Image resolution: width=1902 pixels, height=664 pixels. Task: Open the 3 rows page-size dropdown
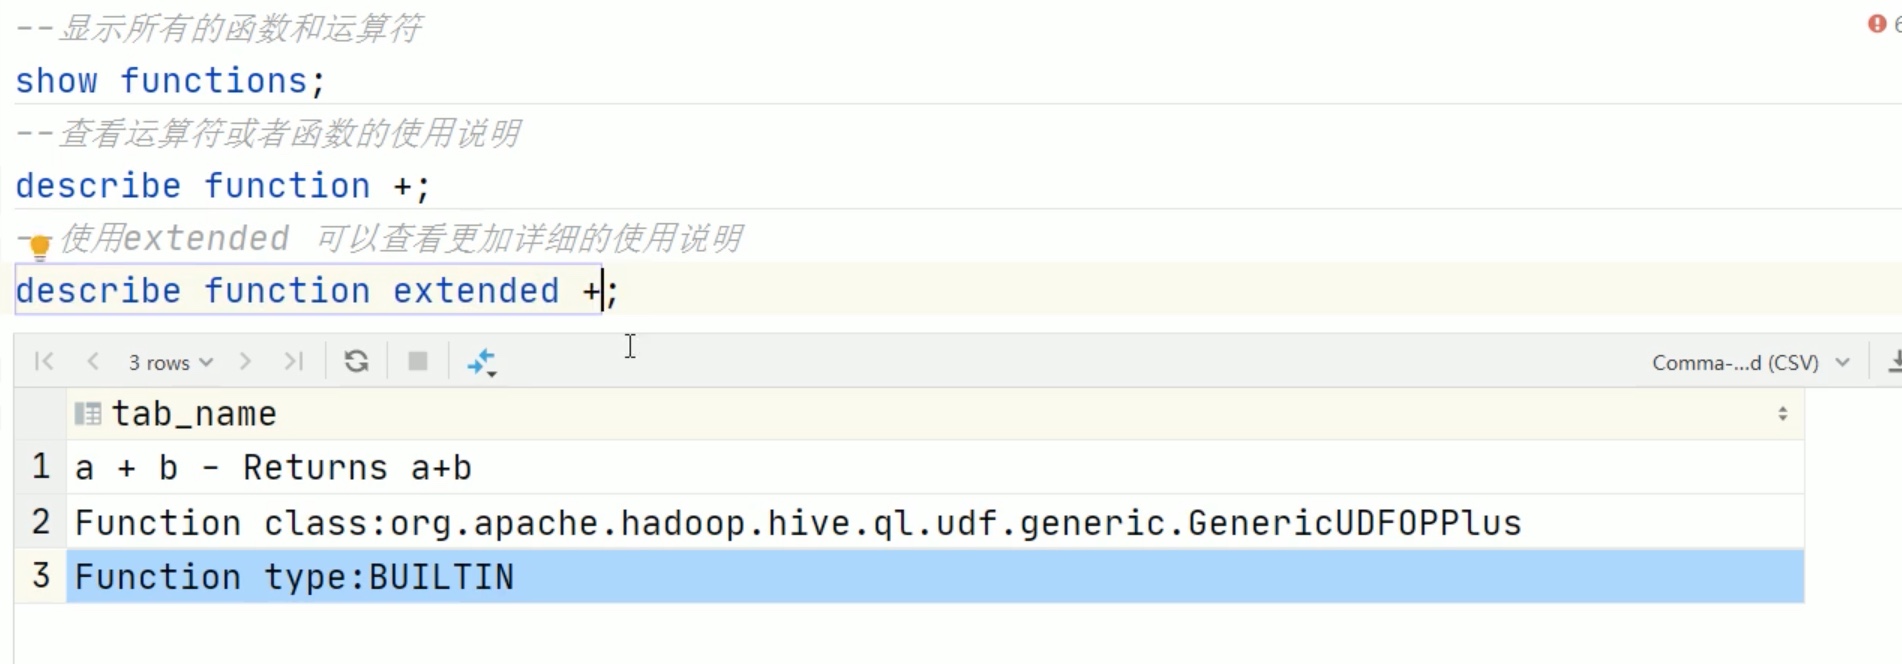pos(170,362)
